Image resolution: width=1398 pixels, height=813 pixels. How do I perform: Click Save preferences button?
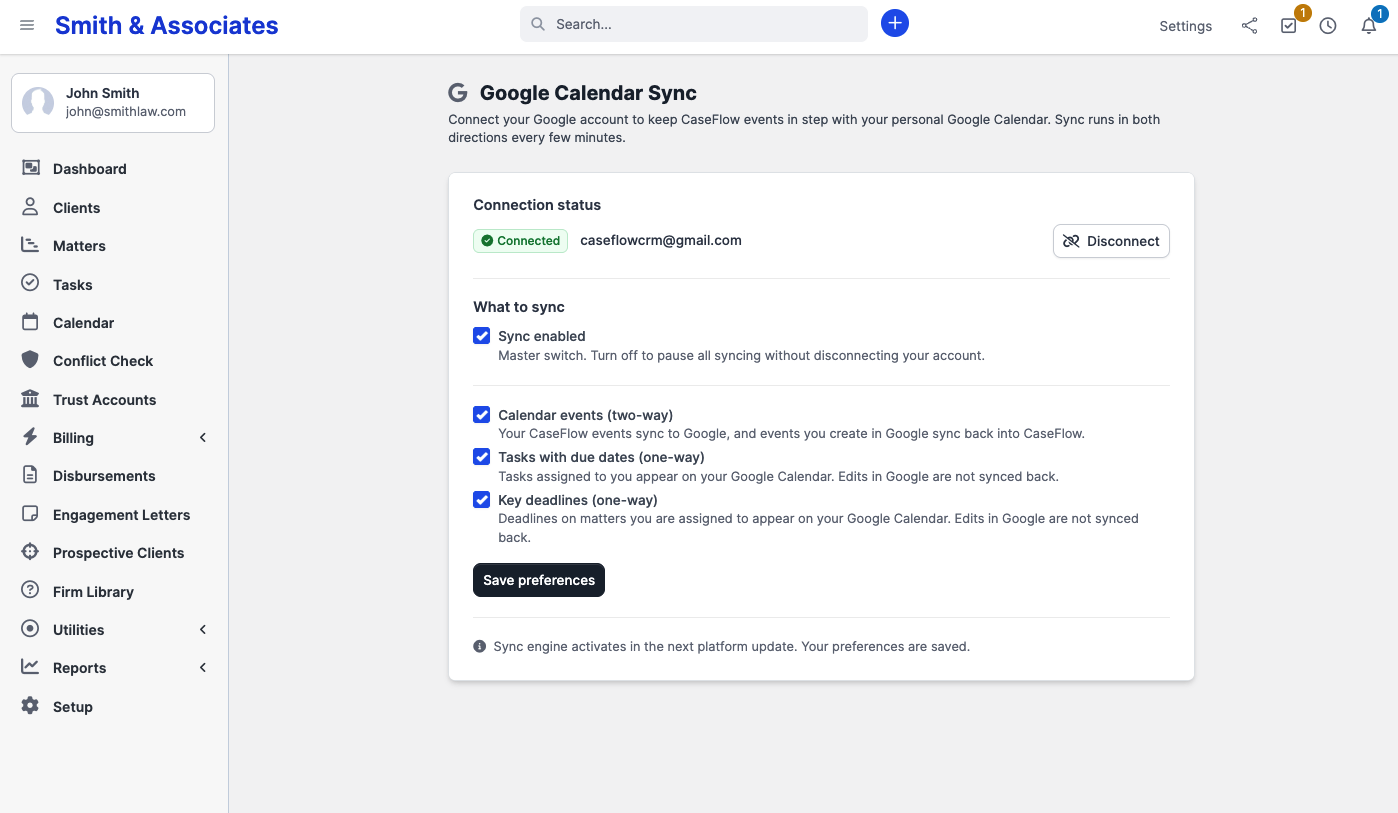pos(539,580)
